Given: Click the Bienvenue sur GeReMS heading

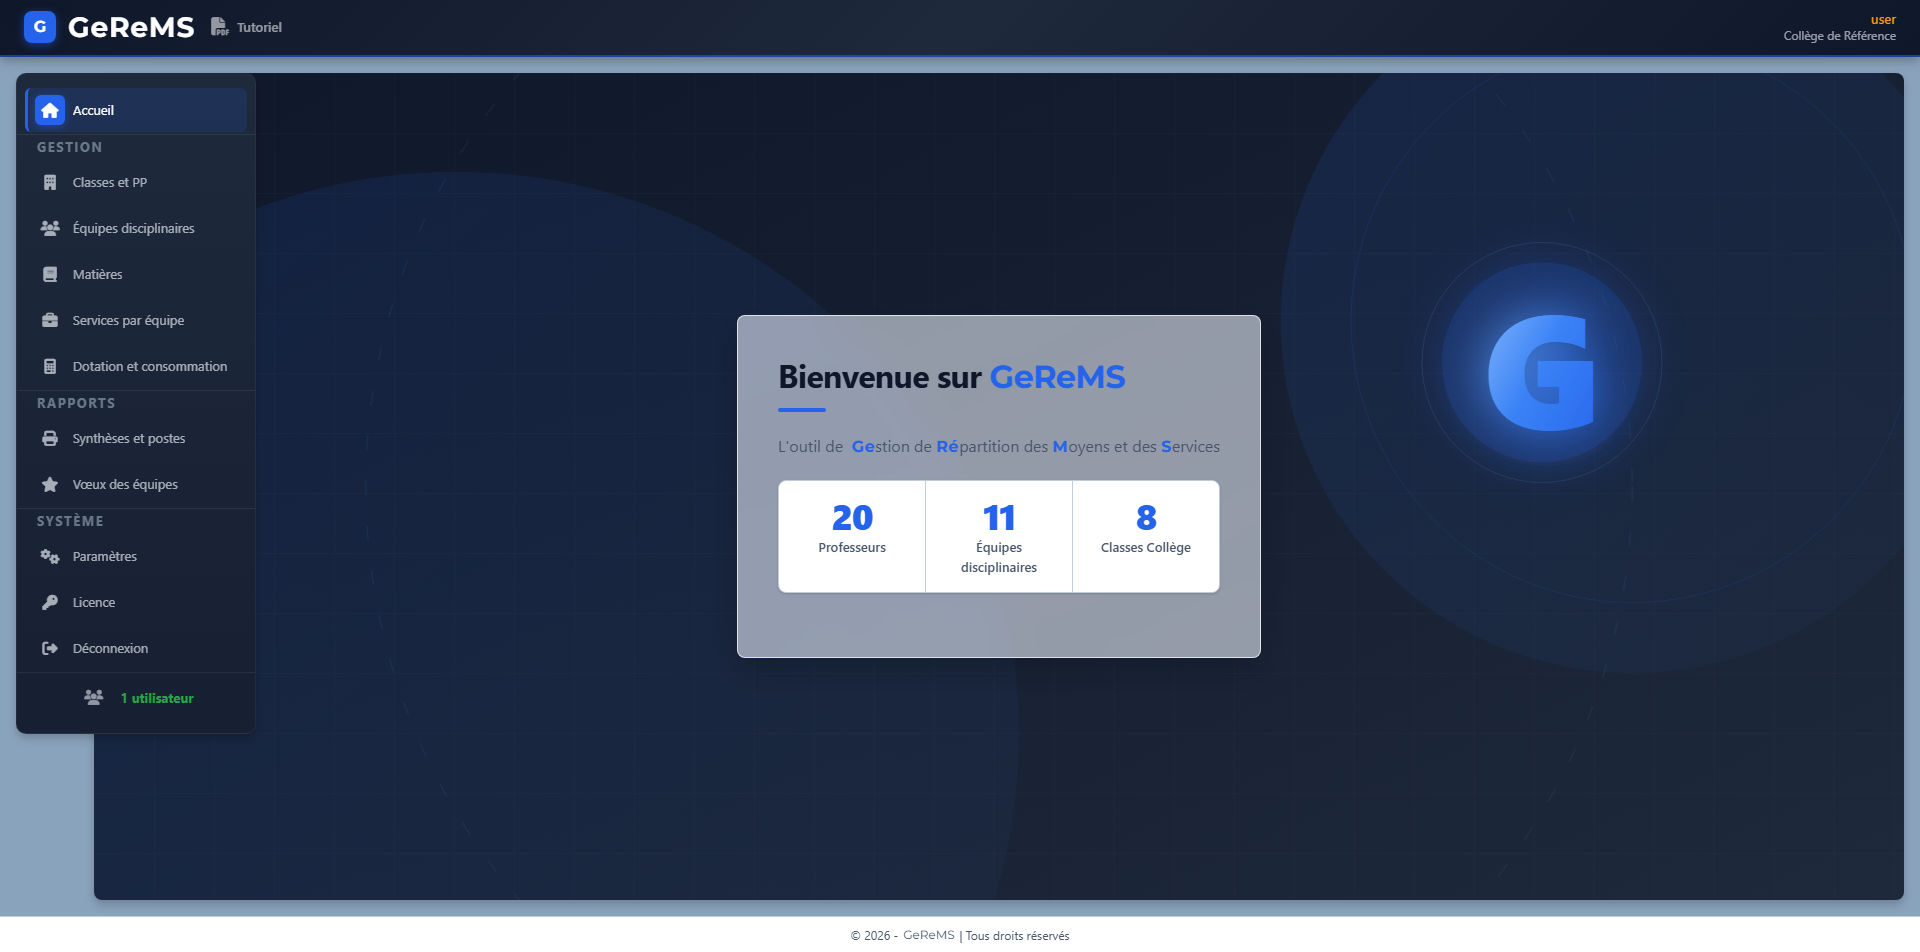Looking at the screenshot, I should 952,377.
